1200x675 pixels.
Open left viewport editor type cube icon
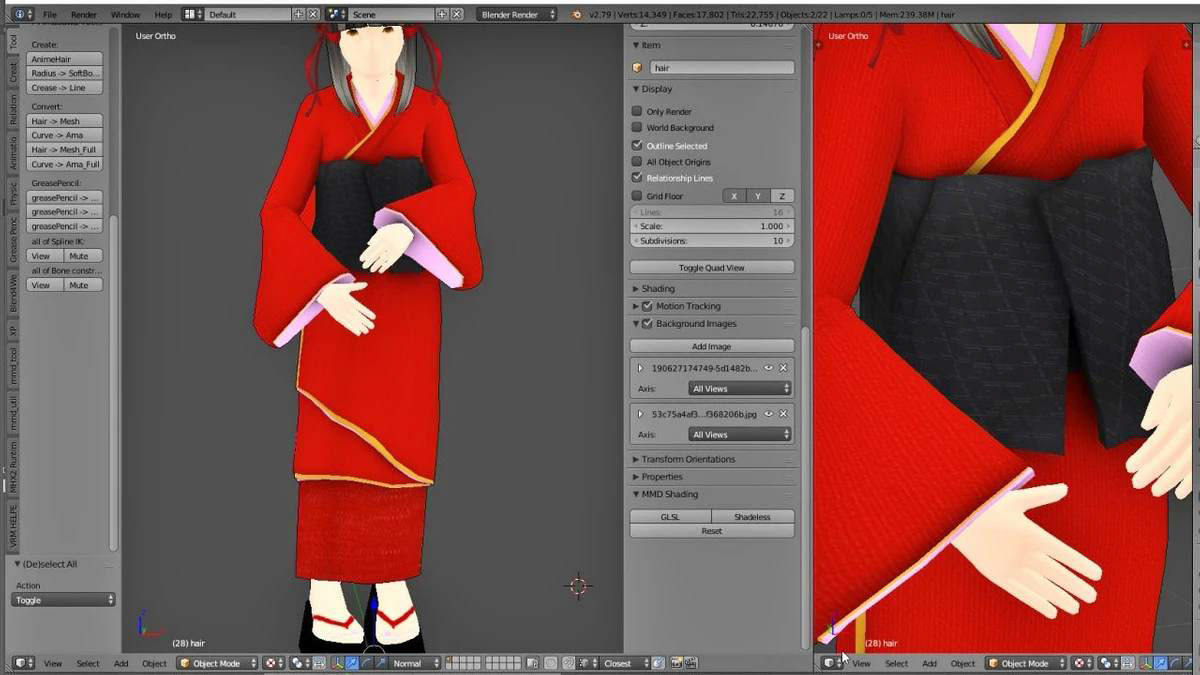point(23,663)
